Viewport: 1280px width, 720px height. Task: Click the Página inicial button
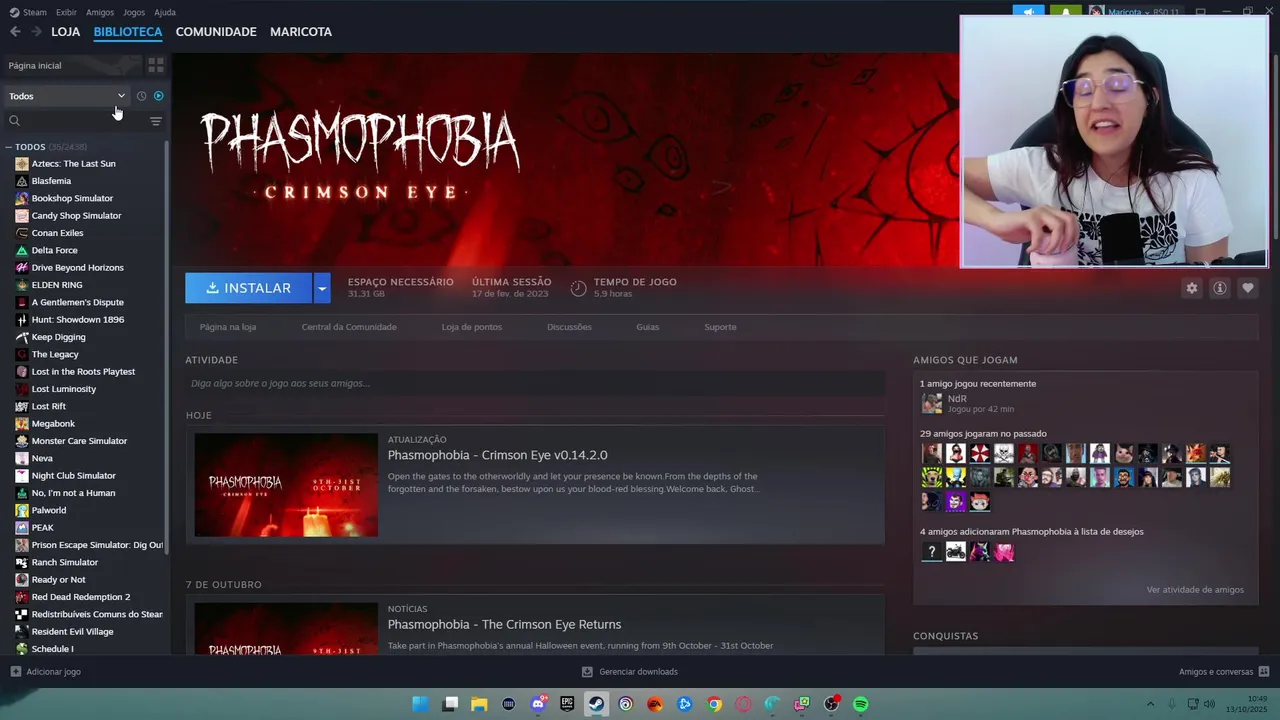pyautogui.click(x=72, y=65)
